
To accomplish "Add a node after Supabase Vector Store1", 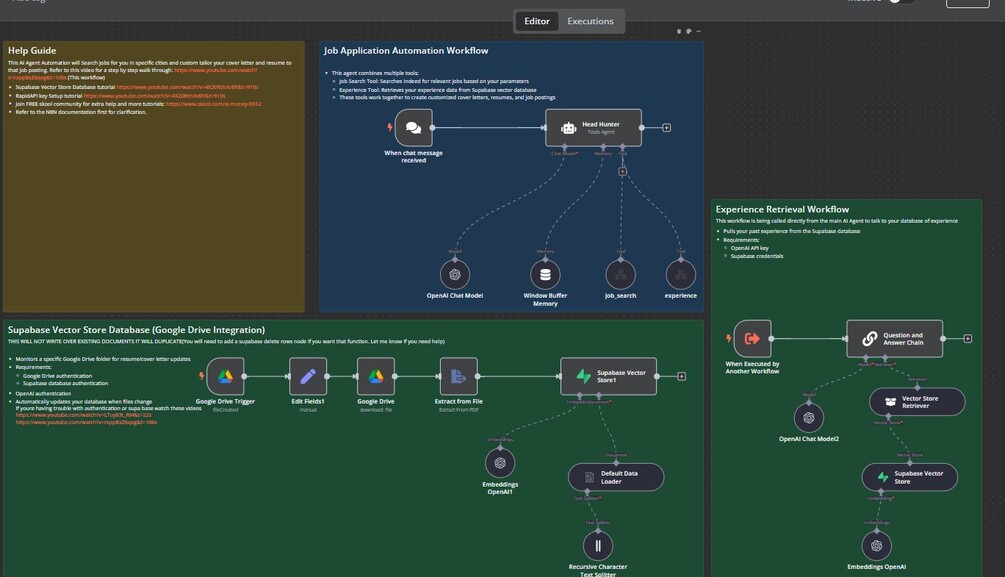I will [681, 376].
